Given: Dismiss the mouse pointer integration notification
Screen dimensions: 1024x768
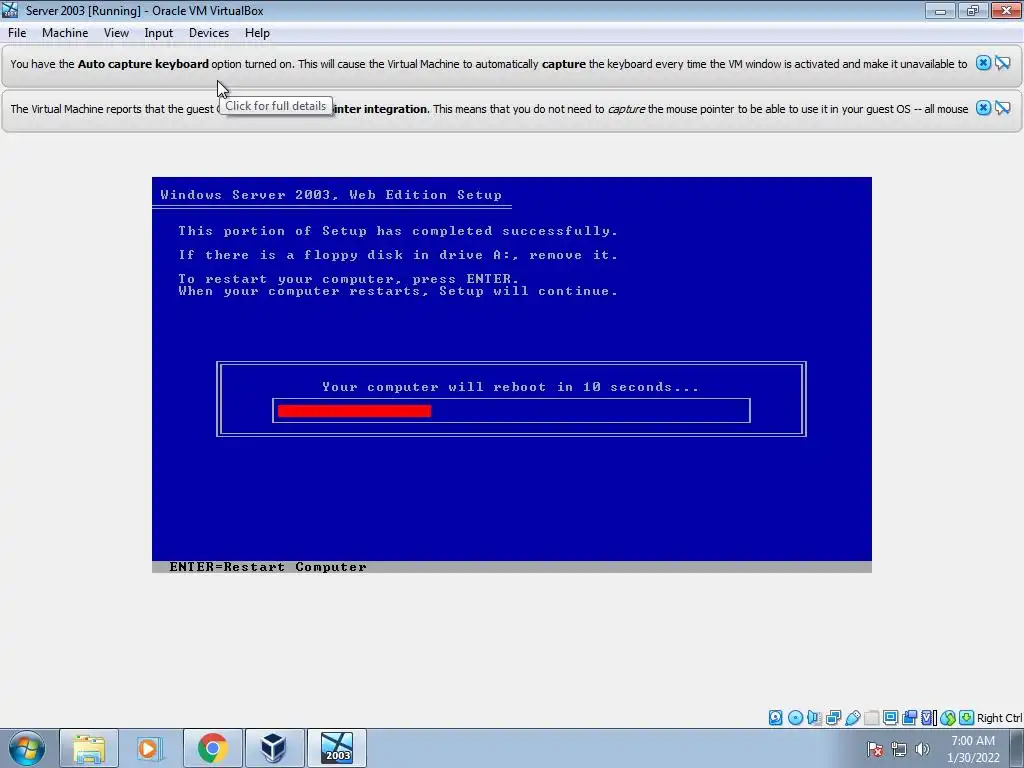Looking at the screenshot, I should [983, 108].
